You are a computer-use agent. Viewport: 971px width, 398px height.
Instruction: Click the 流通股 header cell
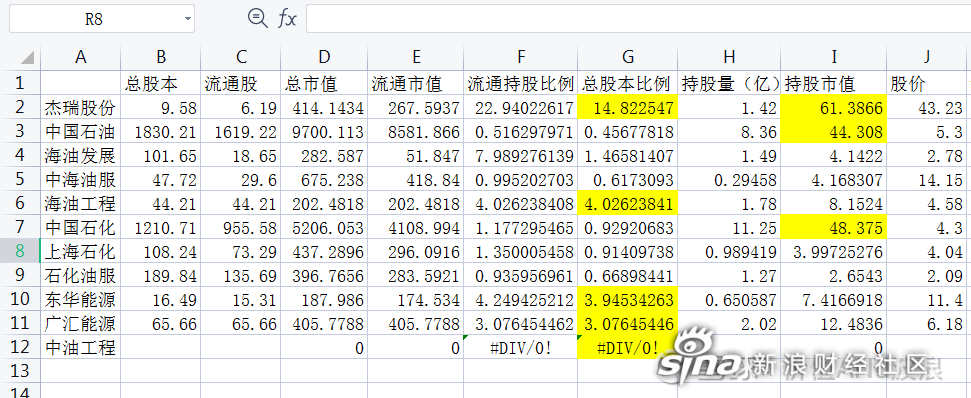(241, 83)
